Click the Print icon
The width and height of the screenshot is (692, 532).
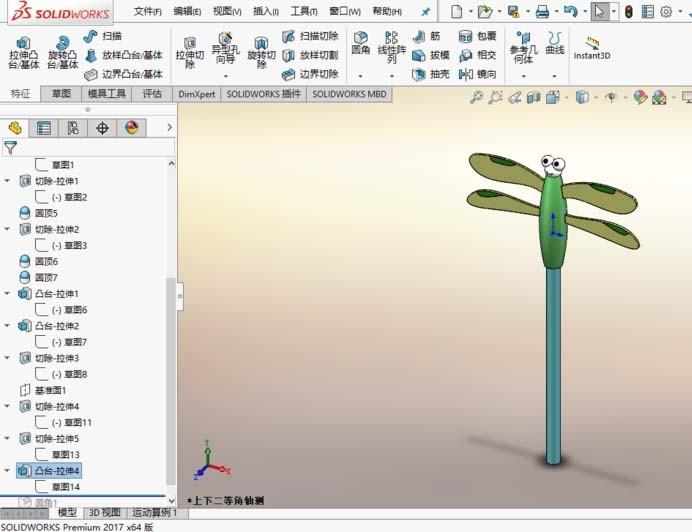coord(542,11)
